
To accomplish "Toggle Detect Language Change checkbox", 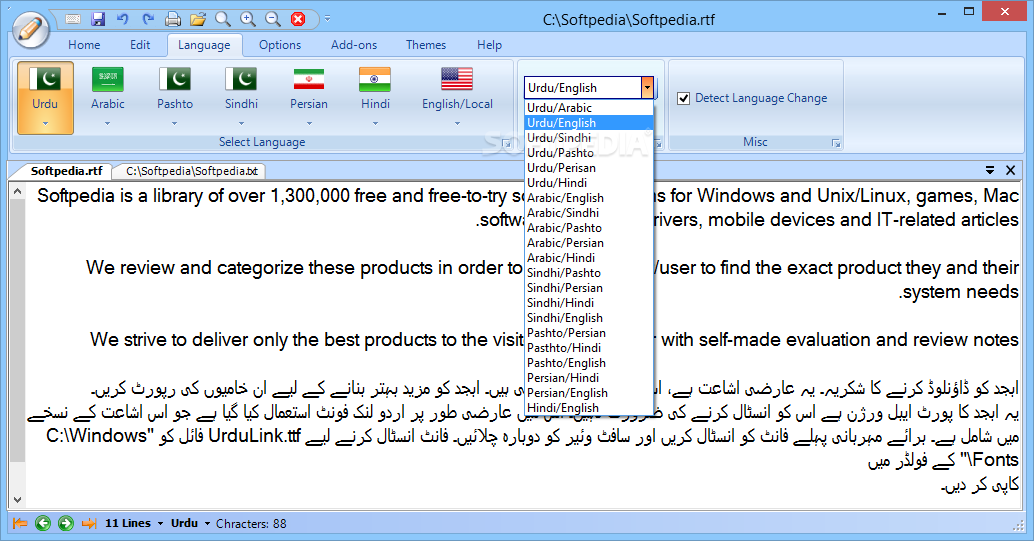I will (684, 98).
